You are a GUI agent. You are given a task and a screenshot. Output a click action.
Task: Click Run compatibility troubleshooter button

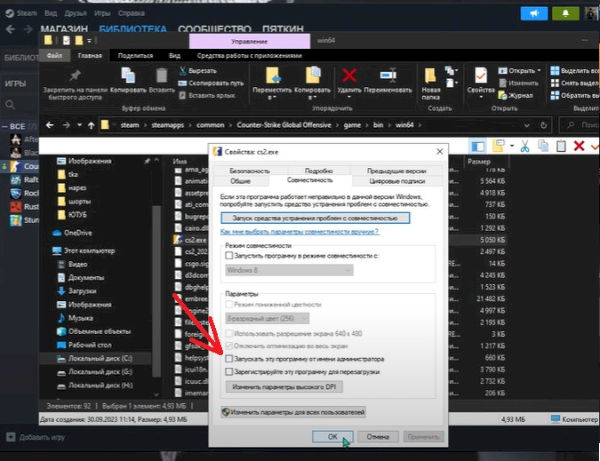click(315, 218)
